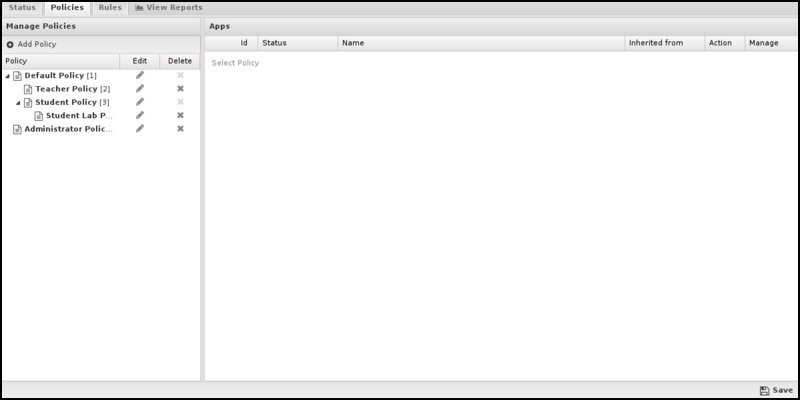The width and height of the screenshot is (800, 400).
Task: Click the Manage column header
Action: point(771,43)
